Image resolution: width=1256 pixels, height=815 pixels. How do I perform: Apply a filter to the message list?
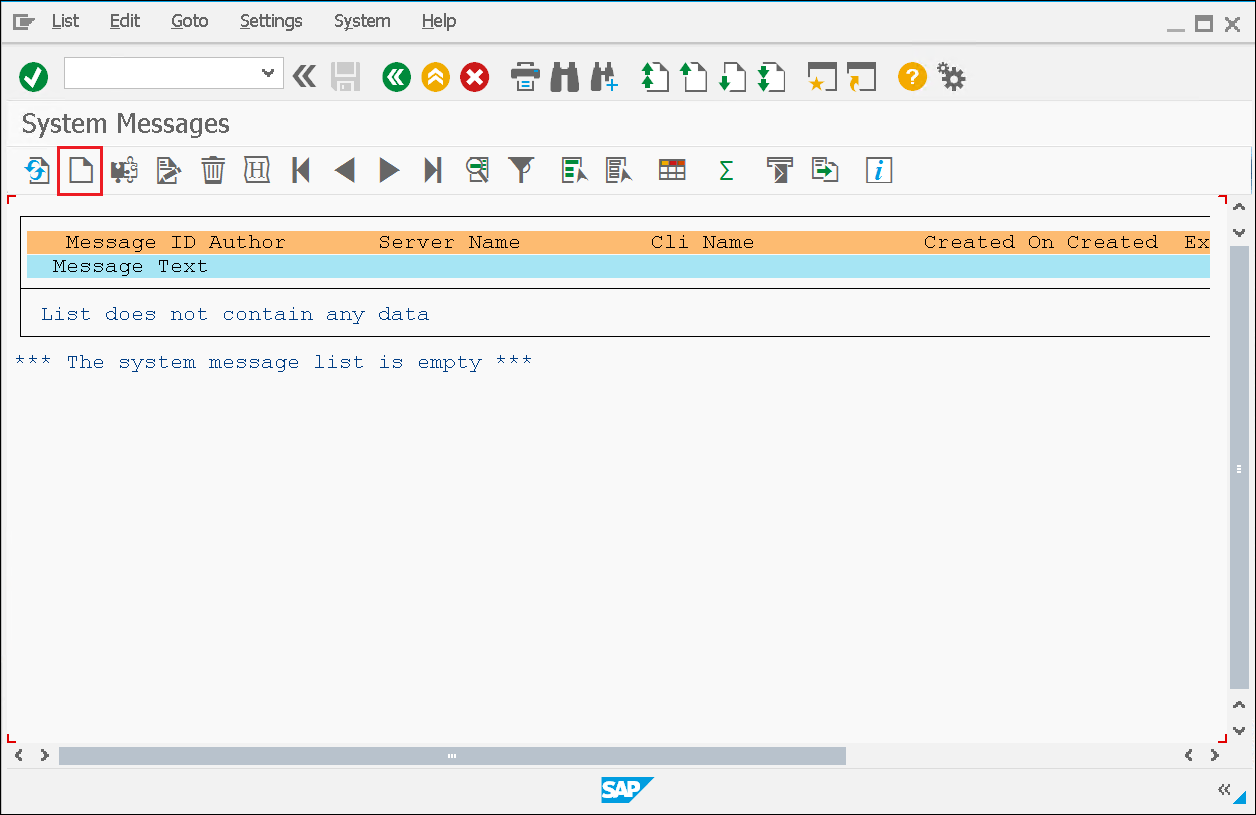[521, 170]
